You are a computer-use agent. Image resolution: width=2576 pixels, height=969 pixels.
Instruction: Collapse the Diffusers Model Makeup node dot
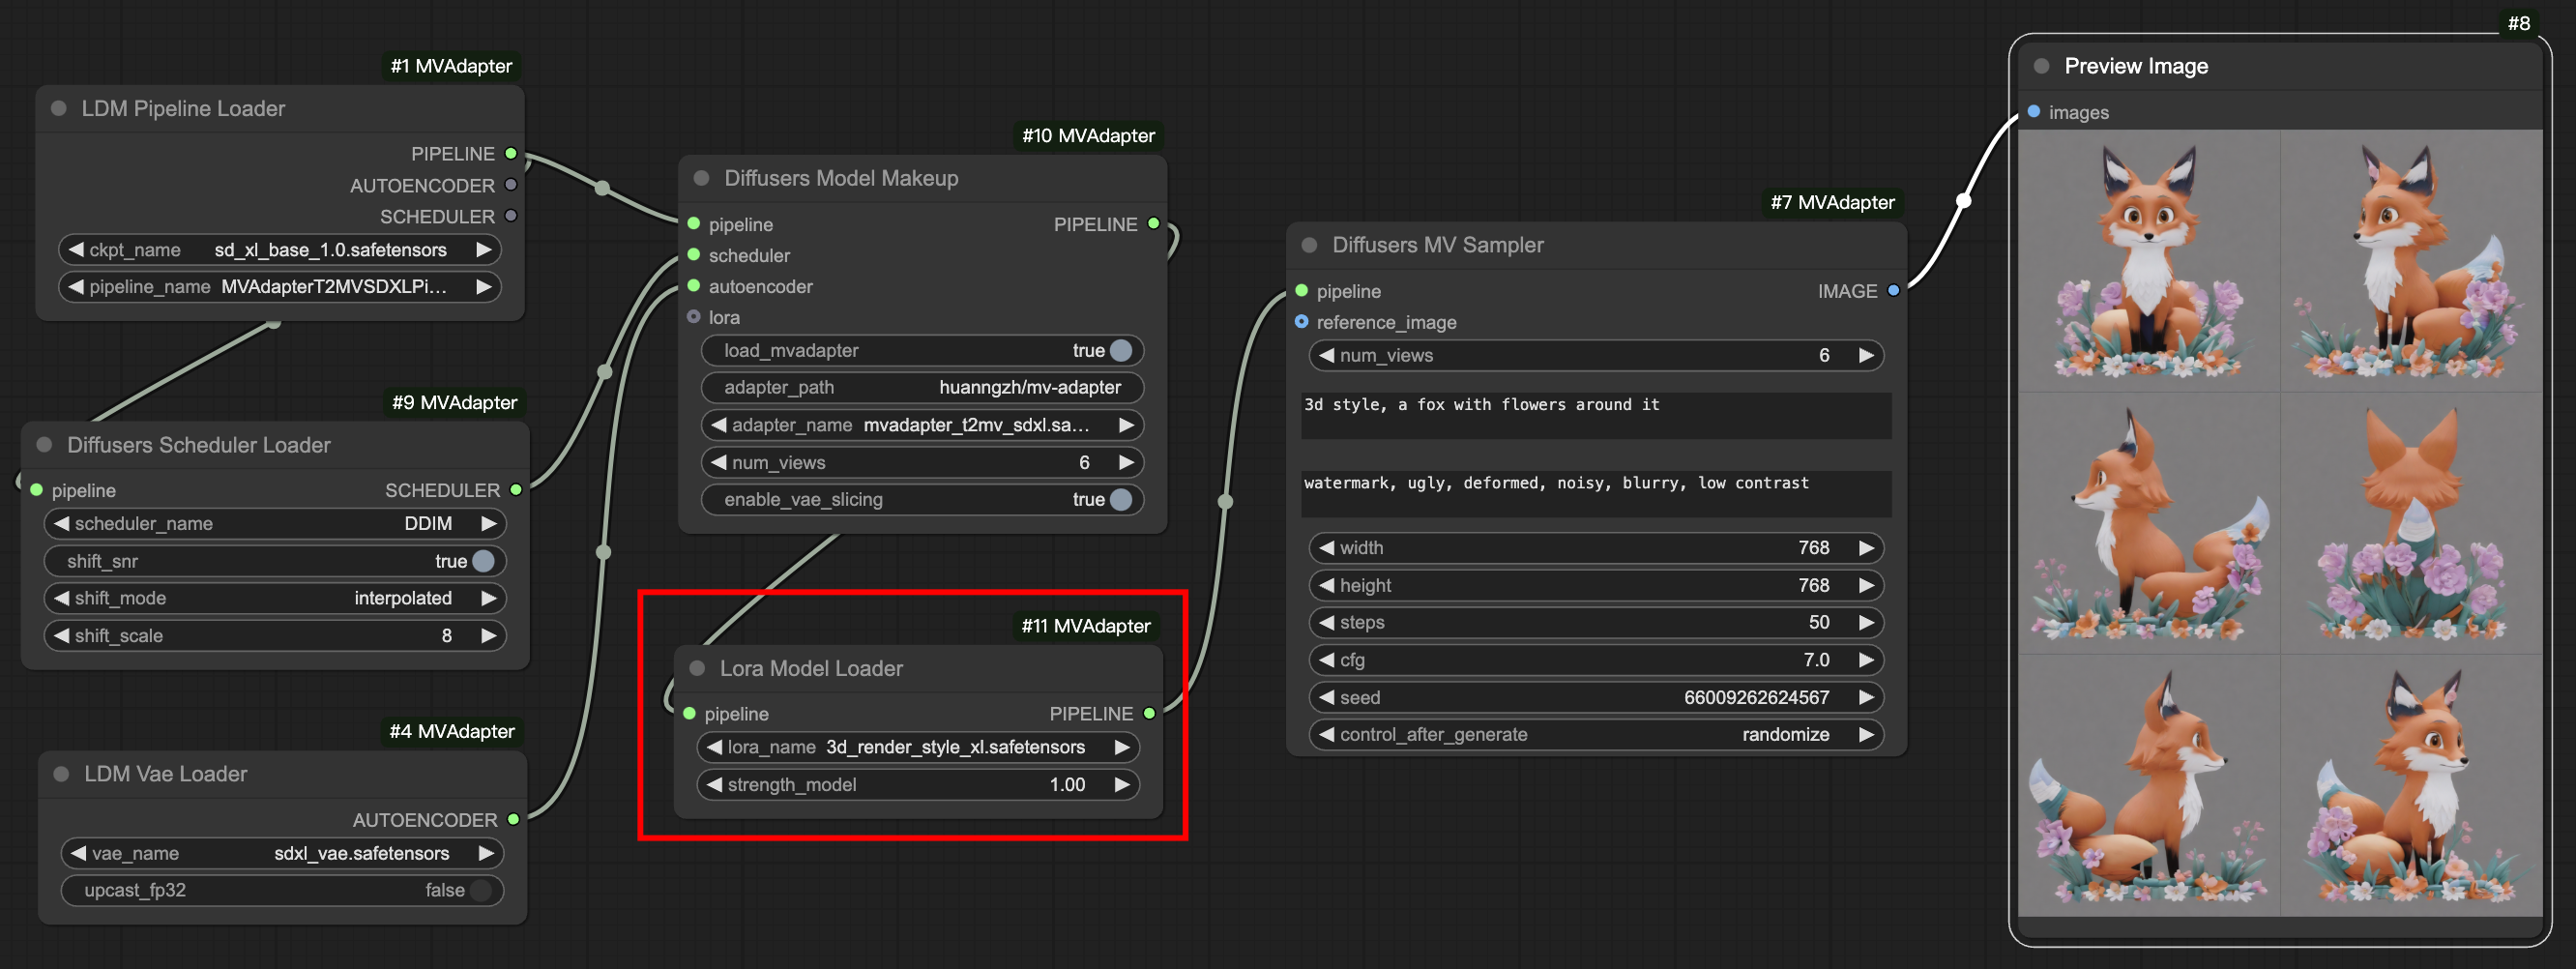[x=702, y=178]
